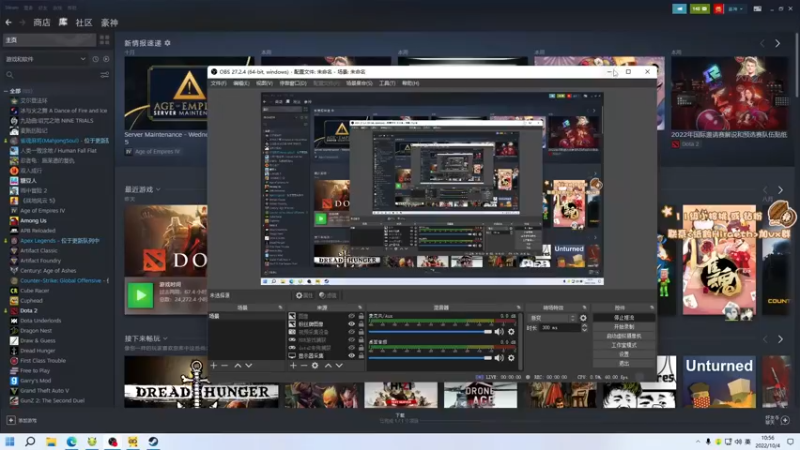The width and height of the screenshot is (800, 450).
Task: Move scene up in OBS scenes panel
Action: pos(238,365)
